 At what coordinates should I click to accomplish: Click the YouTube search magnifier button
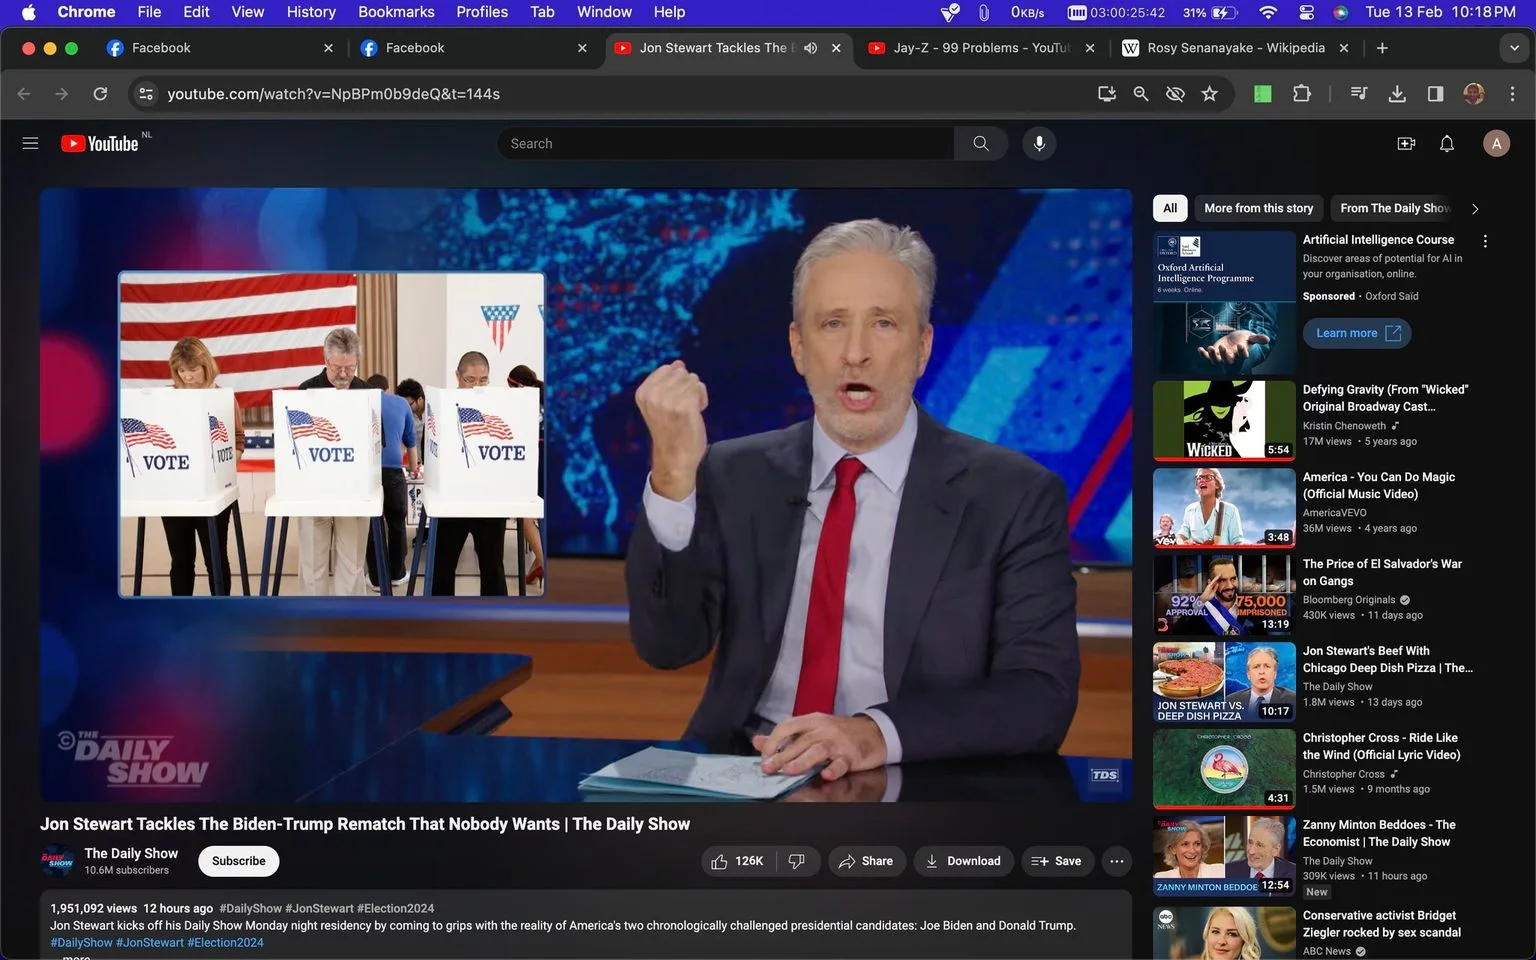tap(981, 143)
